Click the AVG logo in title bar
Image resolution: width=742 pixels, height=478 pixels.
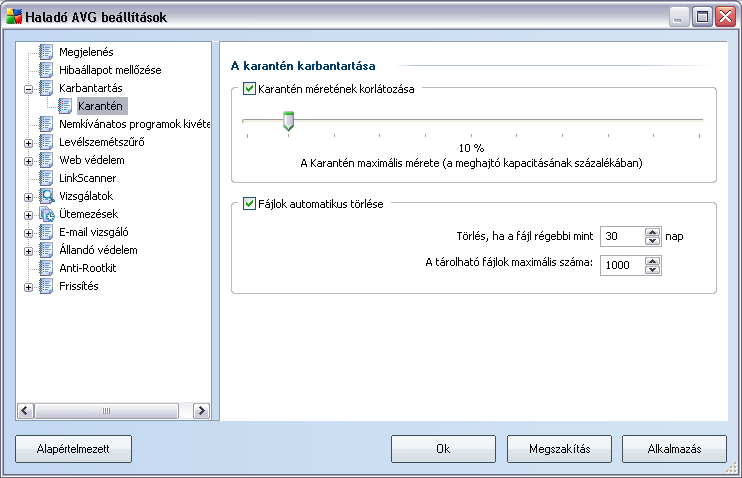(14, 17)
